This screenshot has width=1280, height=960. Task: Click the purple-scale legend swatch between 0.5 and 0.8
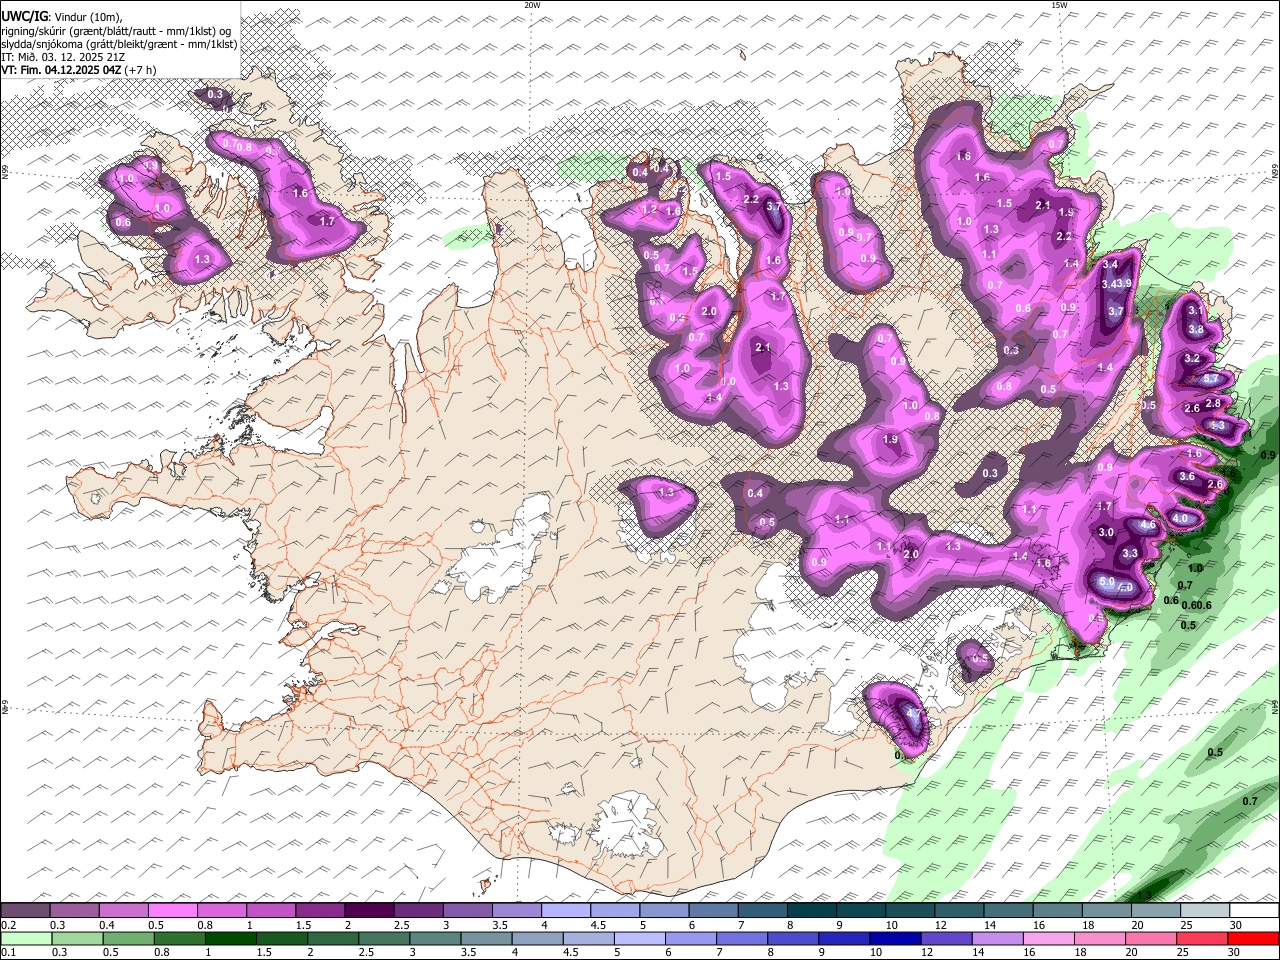tap(172, 910)
